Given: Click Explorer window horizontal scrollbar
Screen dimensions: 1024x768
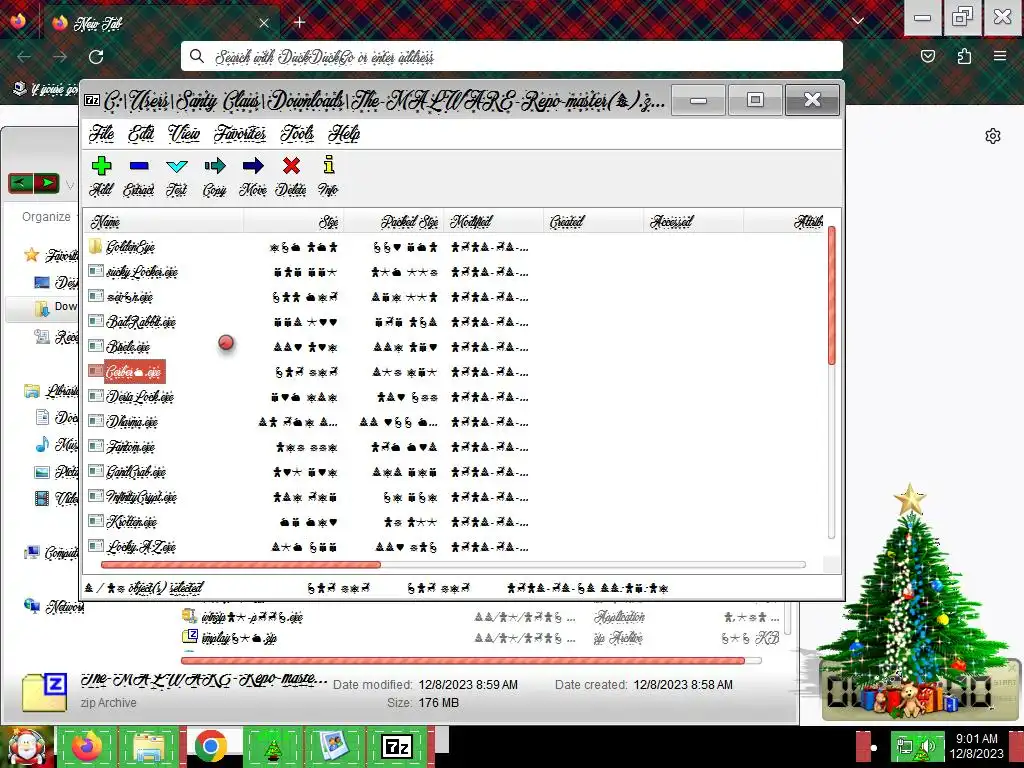Looking at the screenshot, I should [462, 660].
